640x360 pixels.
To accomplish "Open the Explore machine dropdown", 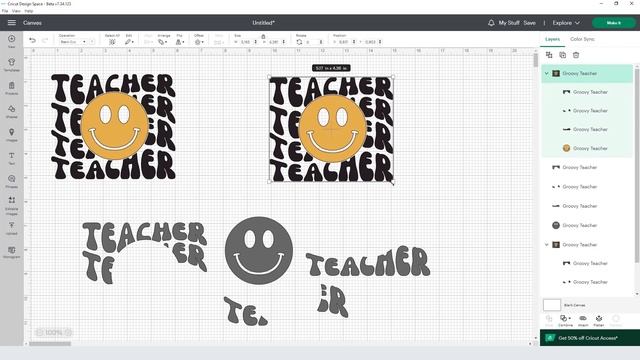I will [x=566, y=23].
